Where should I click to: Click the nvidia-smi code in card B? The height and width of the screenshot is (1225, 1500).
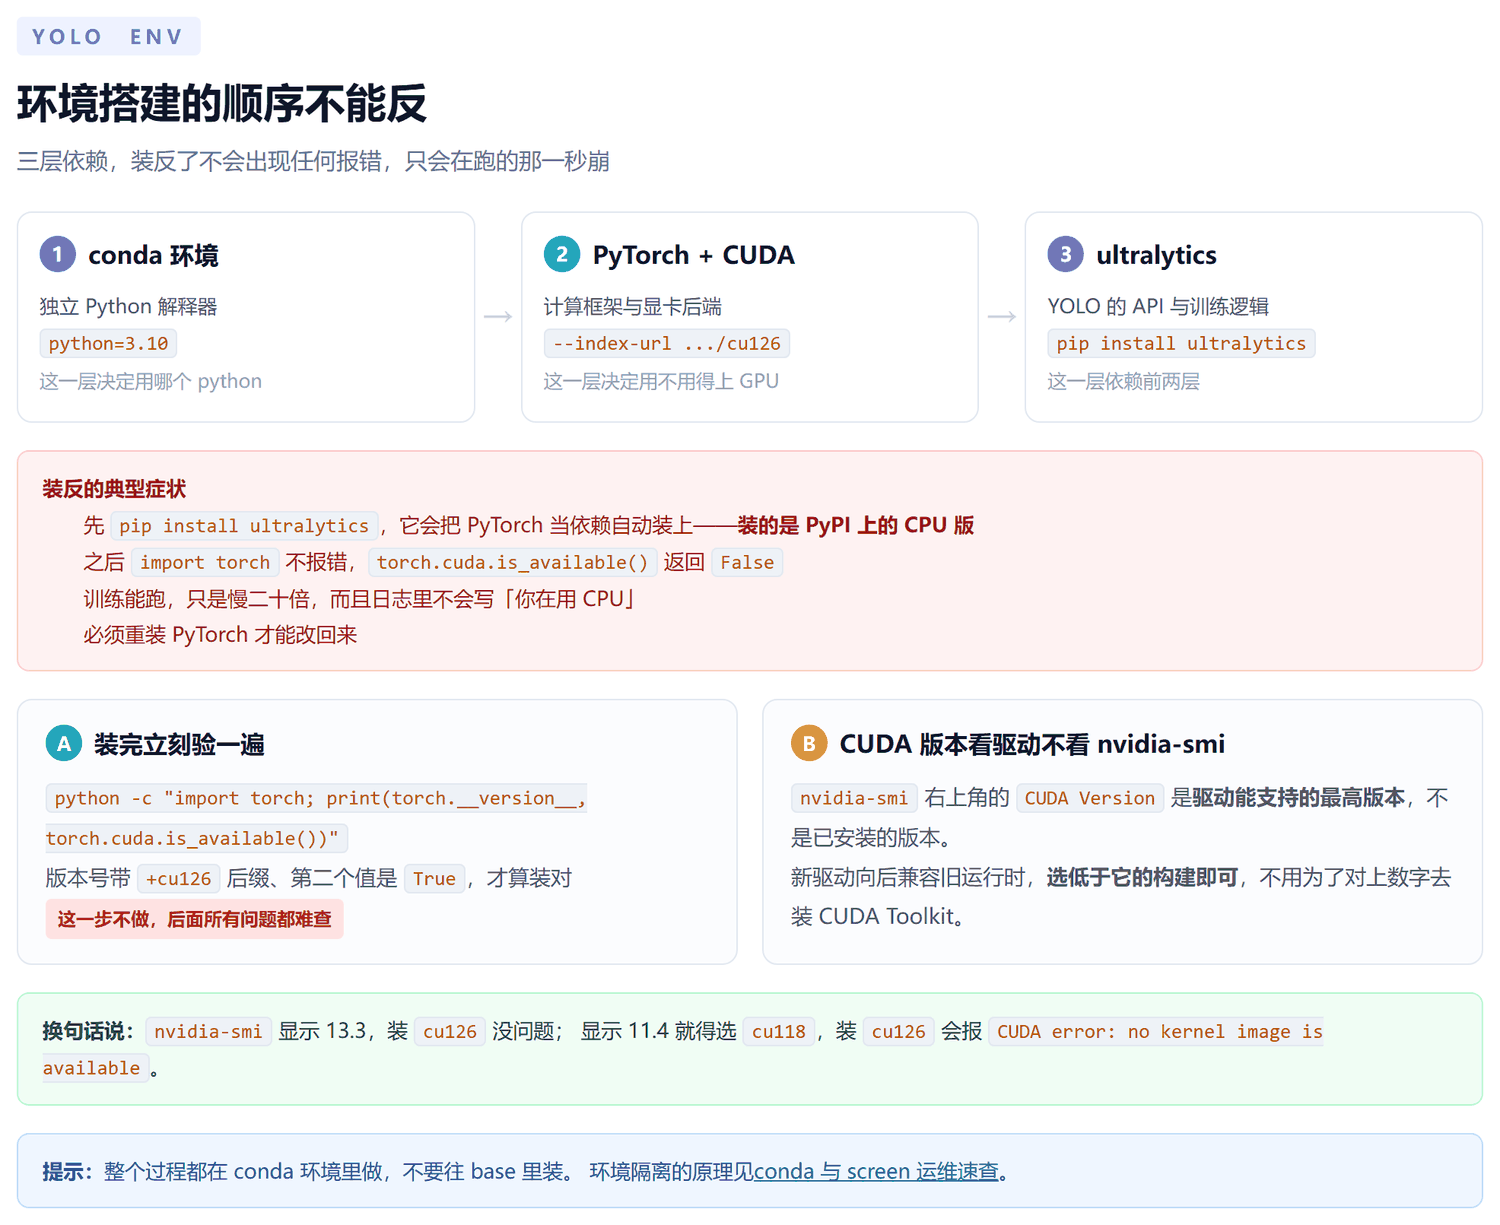click(854, 797)
